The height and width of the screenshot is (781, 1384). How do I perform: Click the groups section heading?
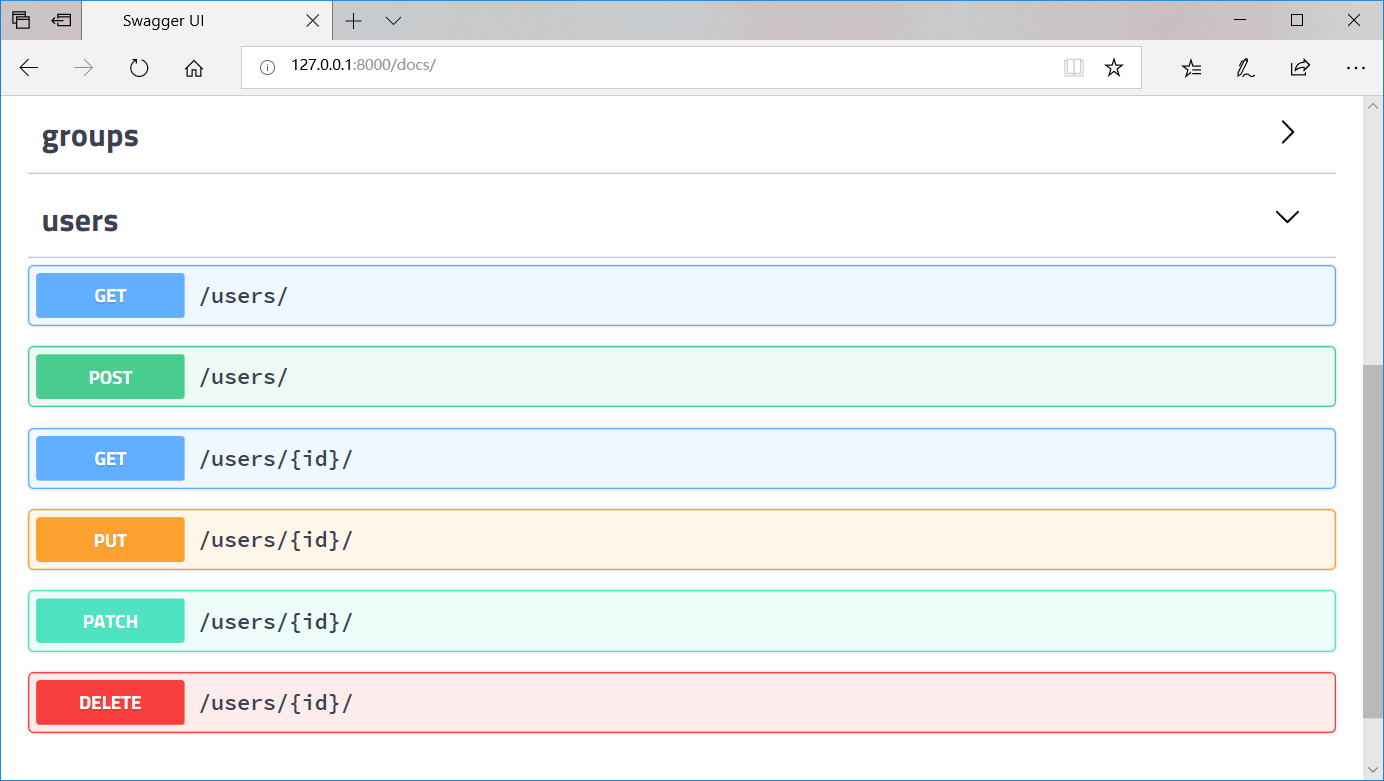90,136
